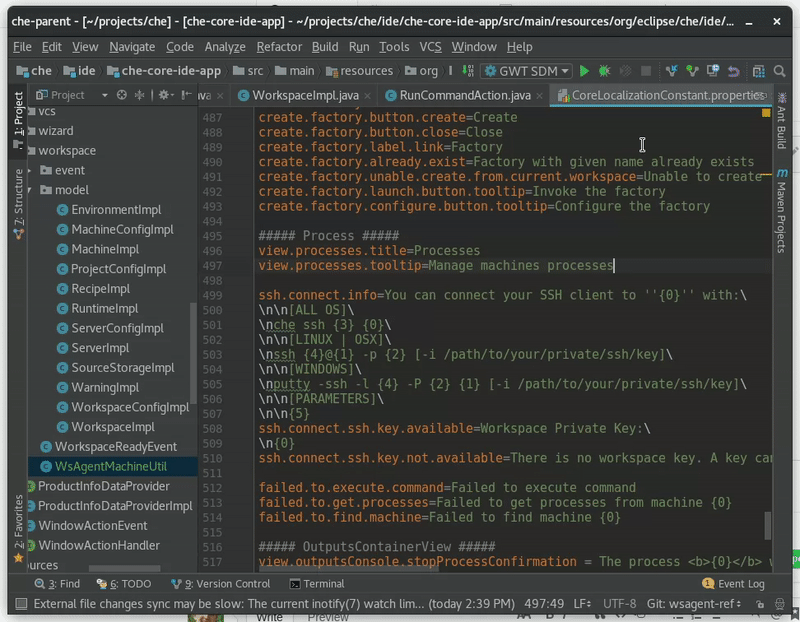Screen dimensions: 800x622
Task: Click the view.processes.title line
Action: point(369,251)
